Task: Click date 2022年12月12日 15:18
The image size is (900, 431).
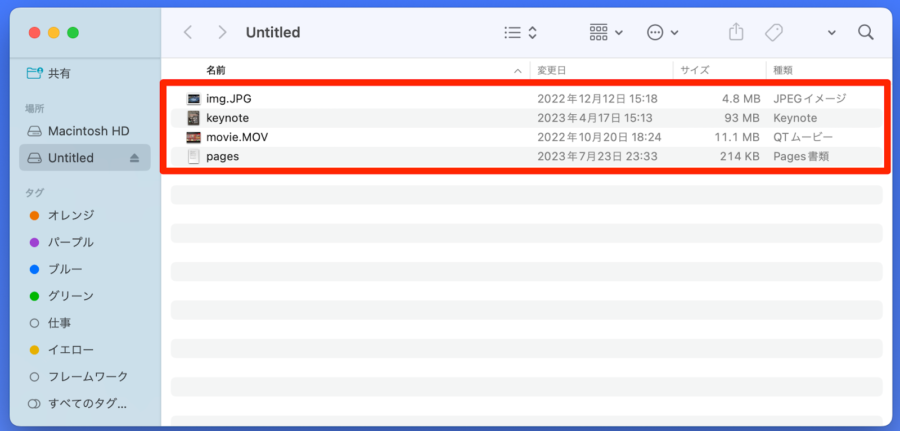Action: 598,99
